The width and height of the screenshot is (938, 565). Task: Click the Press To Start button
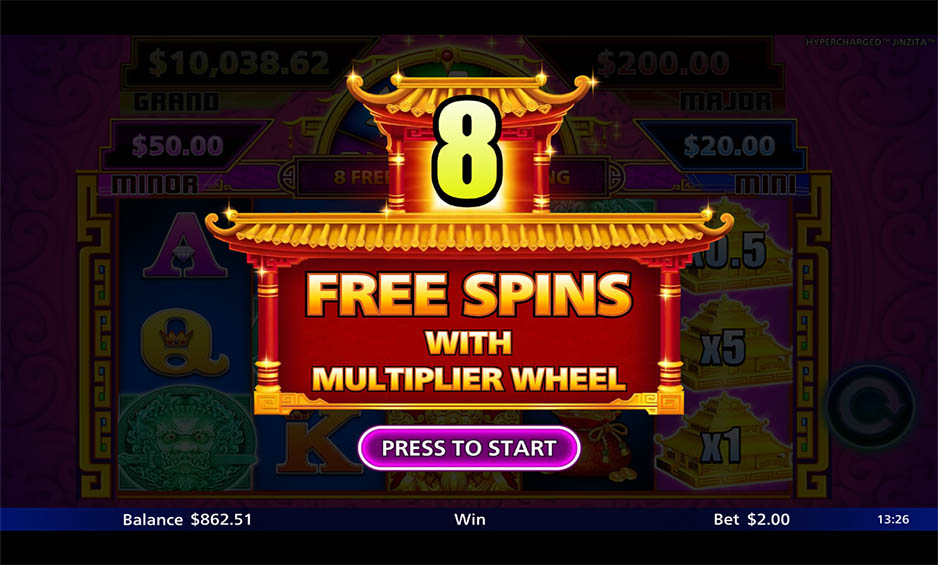[469, 448]
